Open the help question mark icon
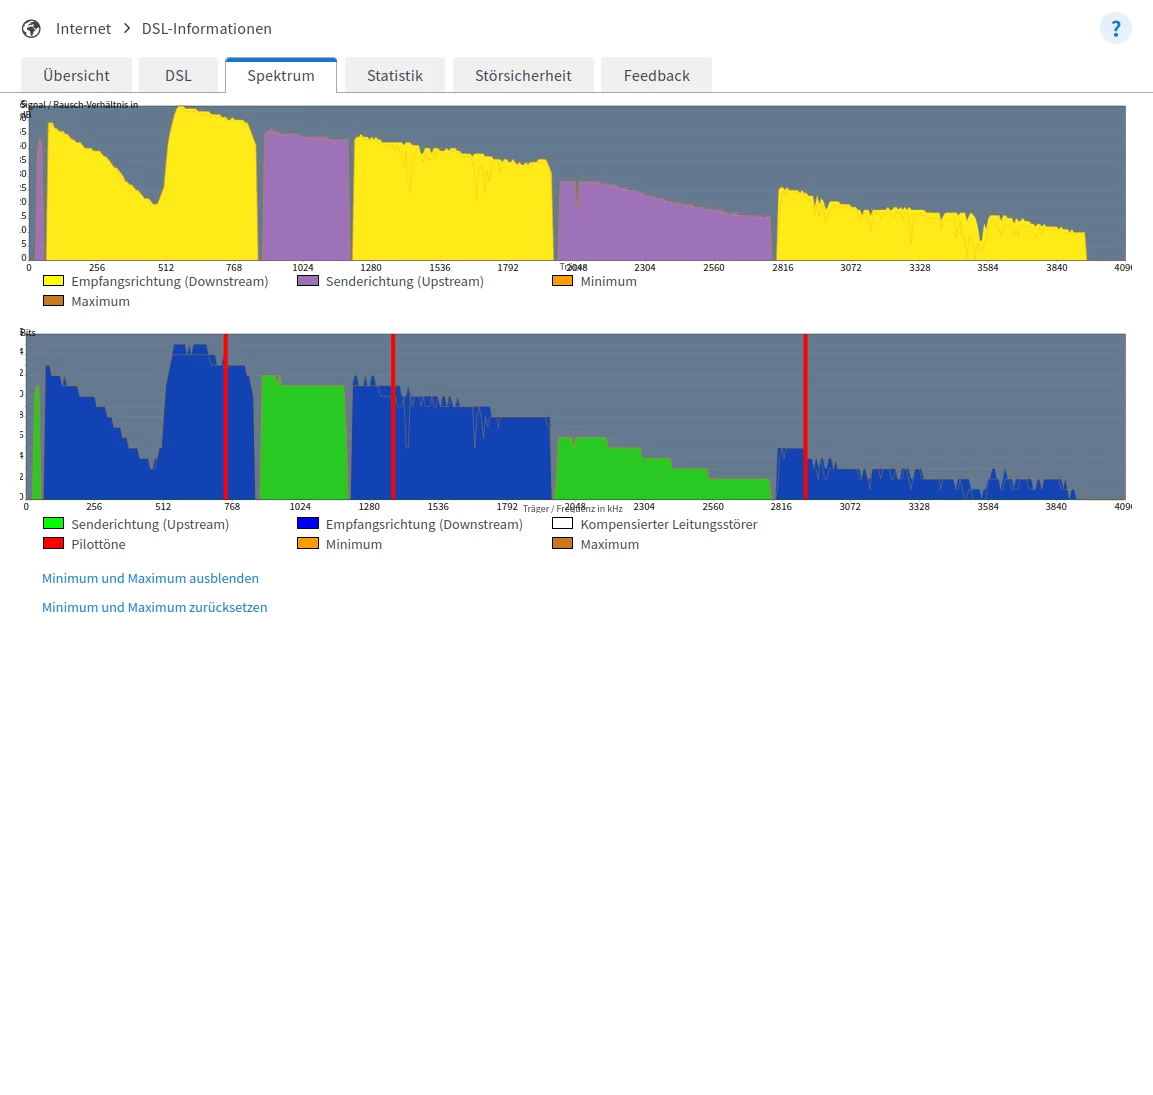The height and width of the screenshot is (1095, 1153). (x=1115, y=29)
